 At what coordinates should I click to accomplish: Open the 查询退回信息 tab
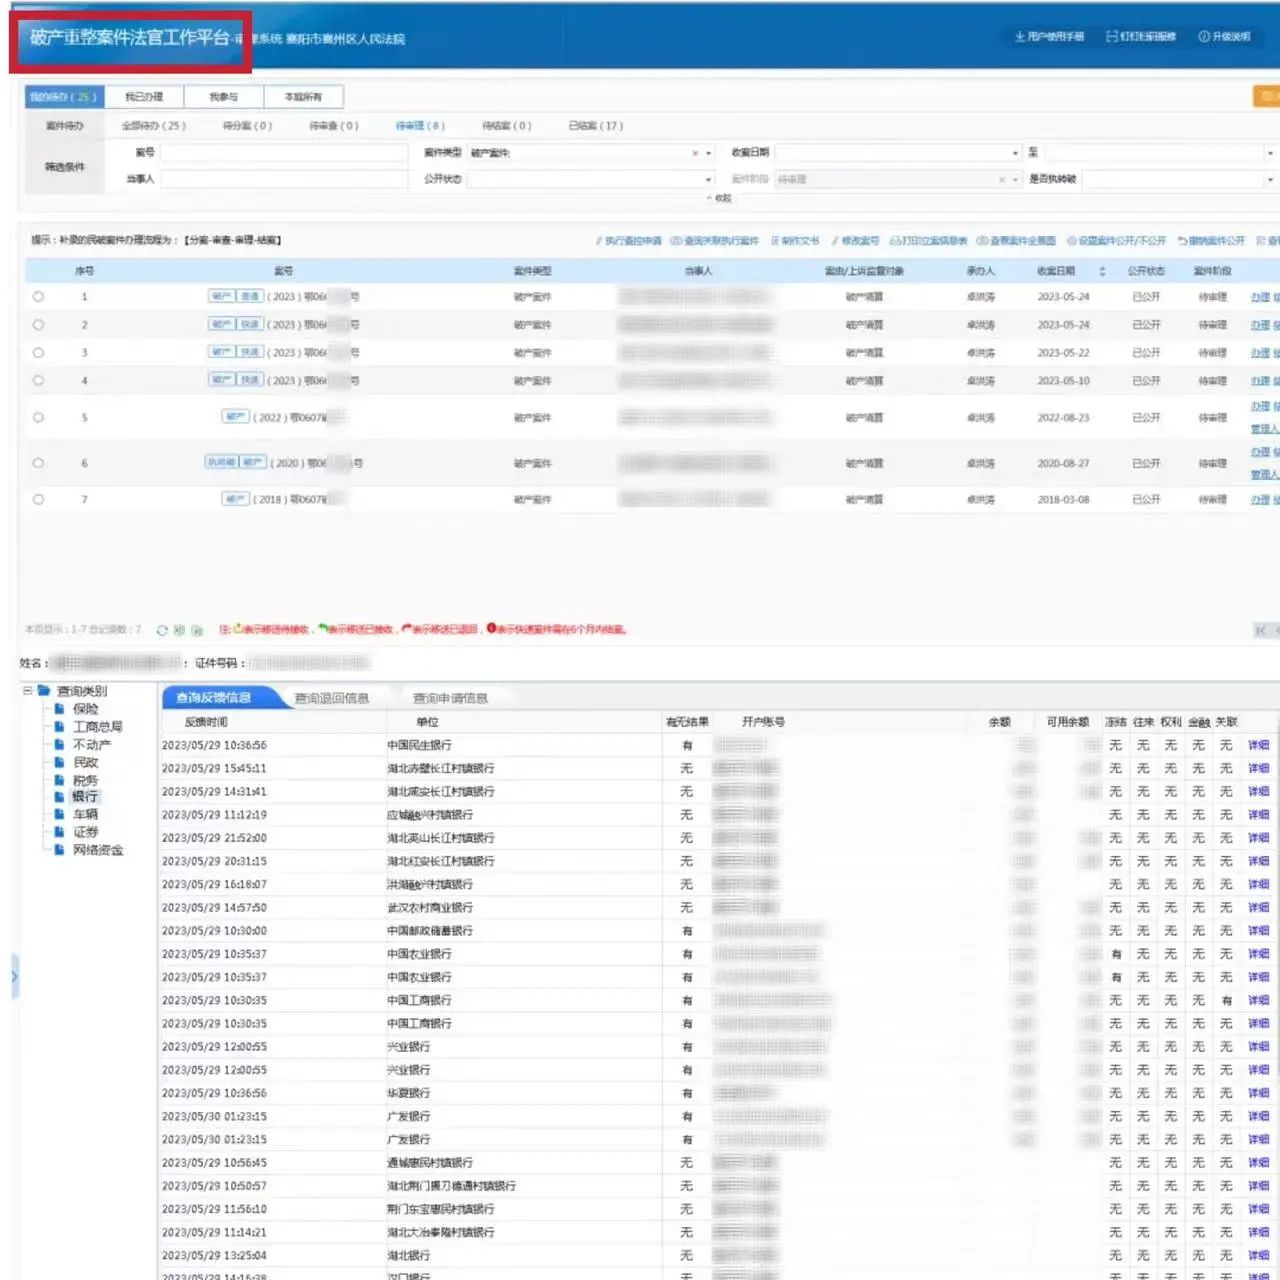point(332,698)
